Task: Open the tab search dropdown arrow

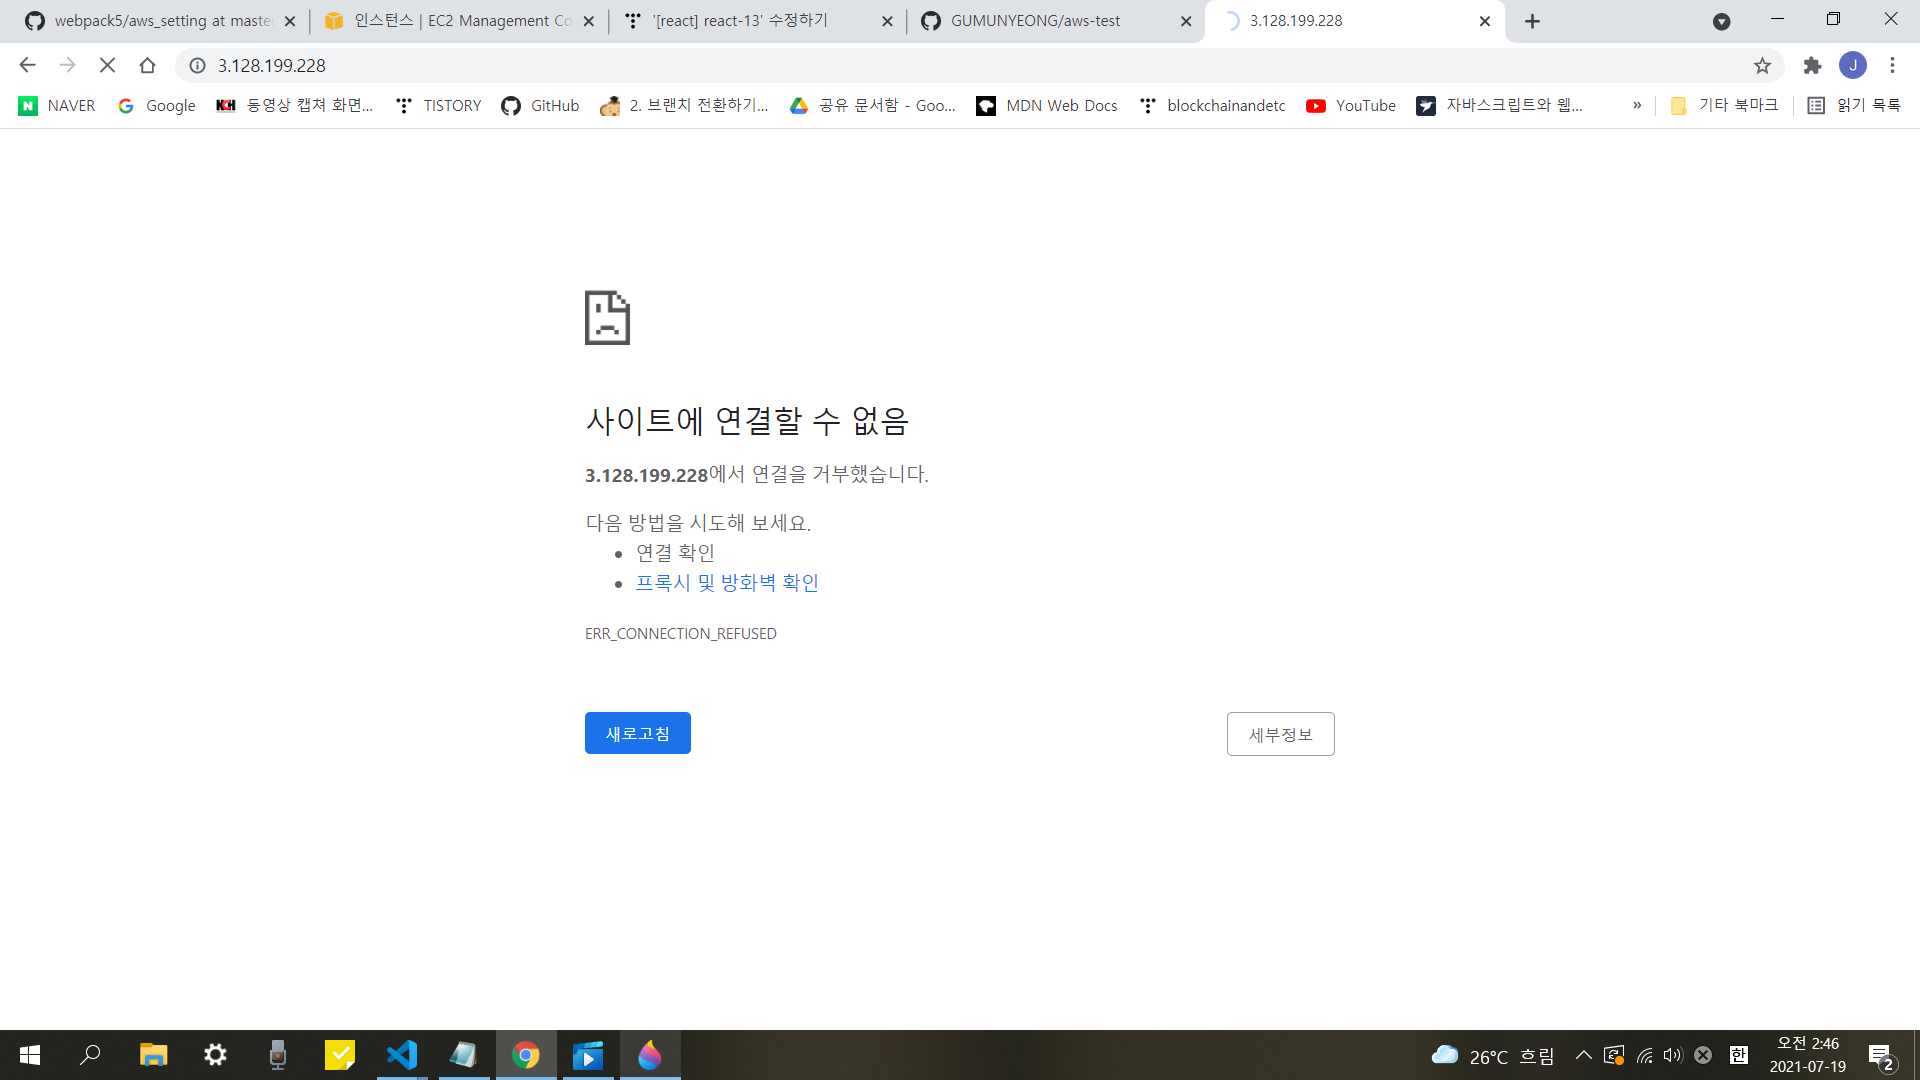Action: (x=1721, y=21)
